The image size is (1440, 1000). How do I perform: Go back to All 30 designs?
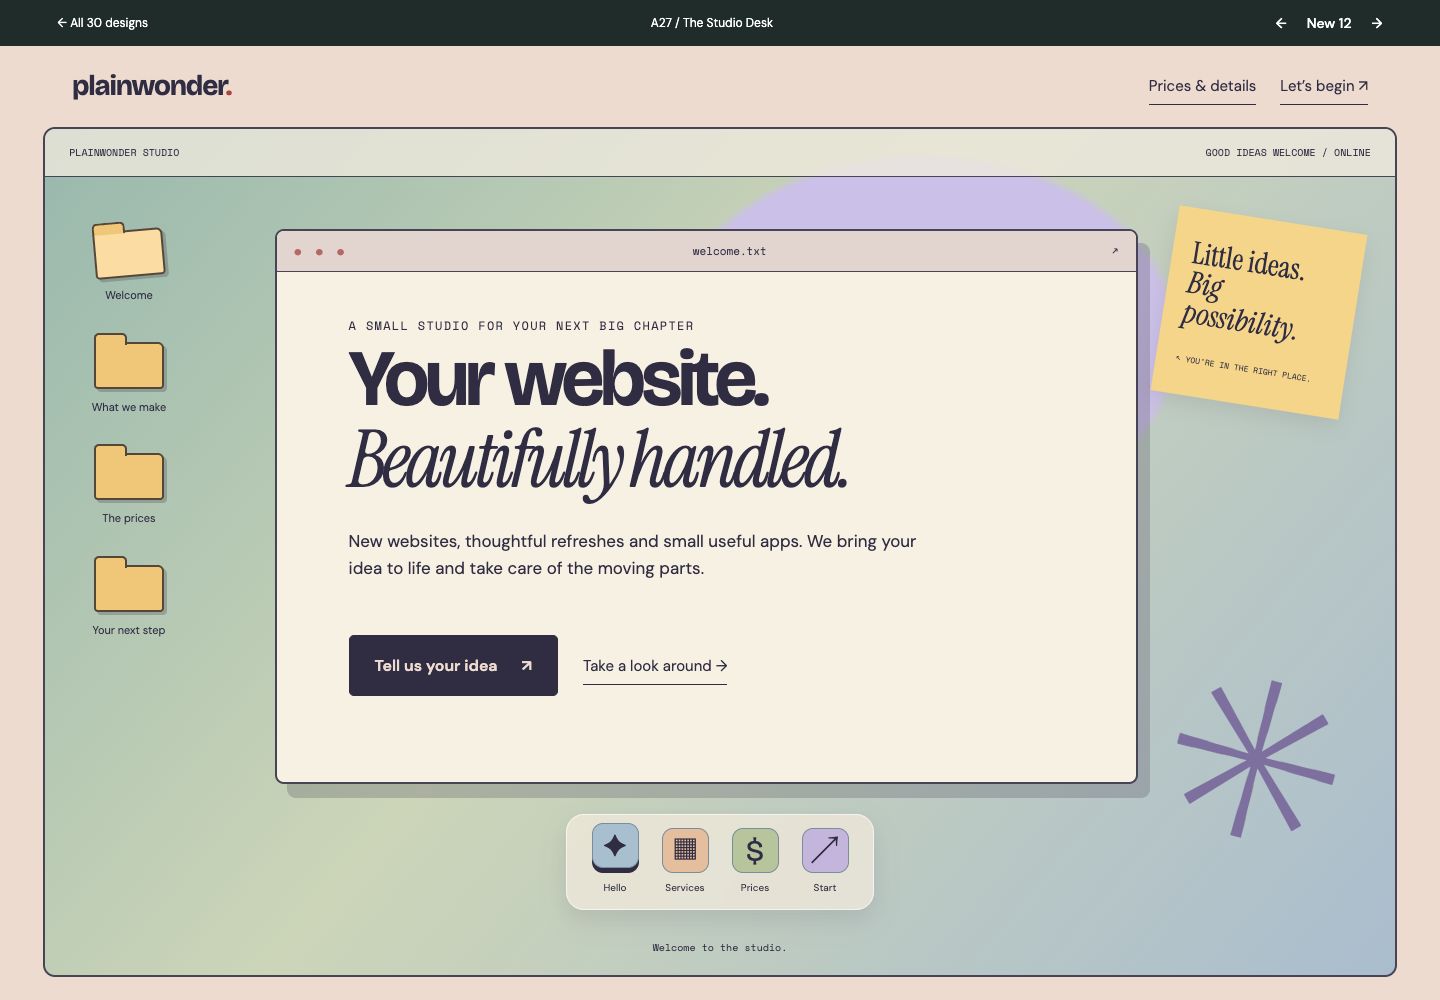click(102, 23)
